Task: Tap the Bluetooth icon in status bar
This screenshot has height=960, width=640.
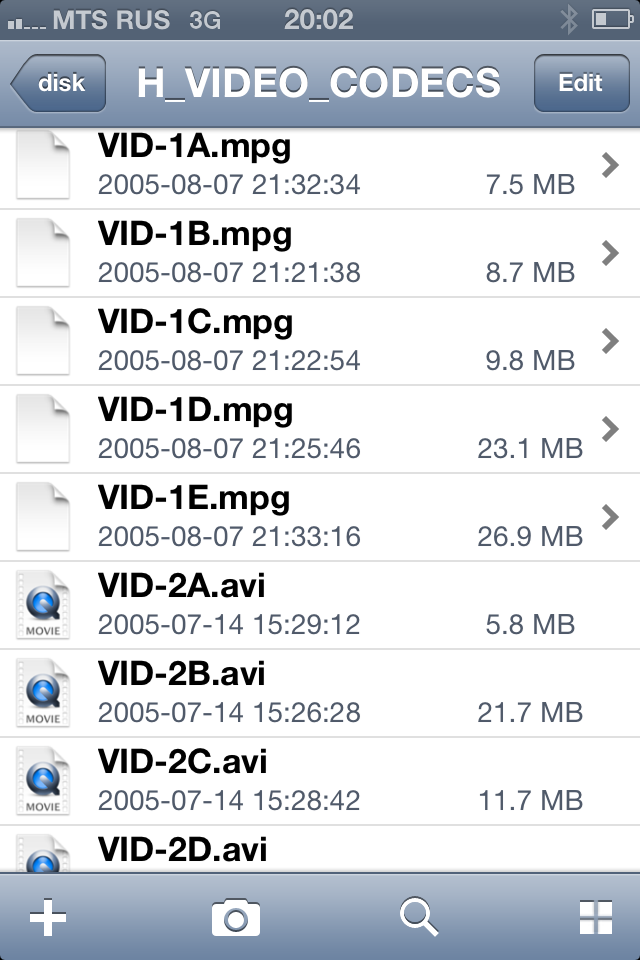Action: click(x=569, y=19)
